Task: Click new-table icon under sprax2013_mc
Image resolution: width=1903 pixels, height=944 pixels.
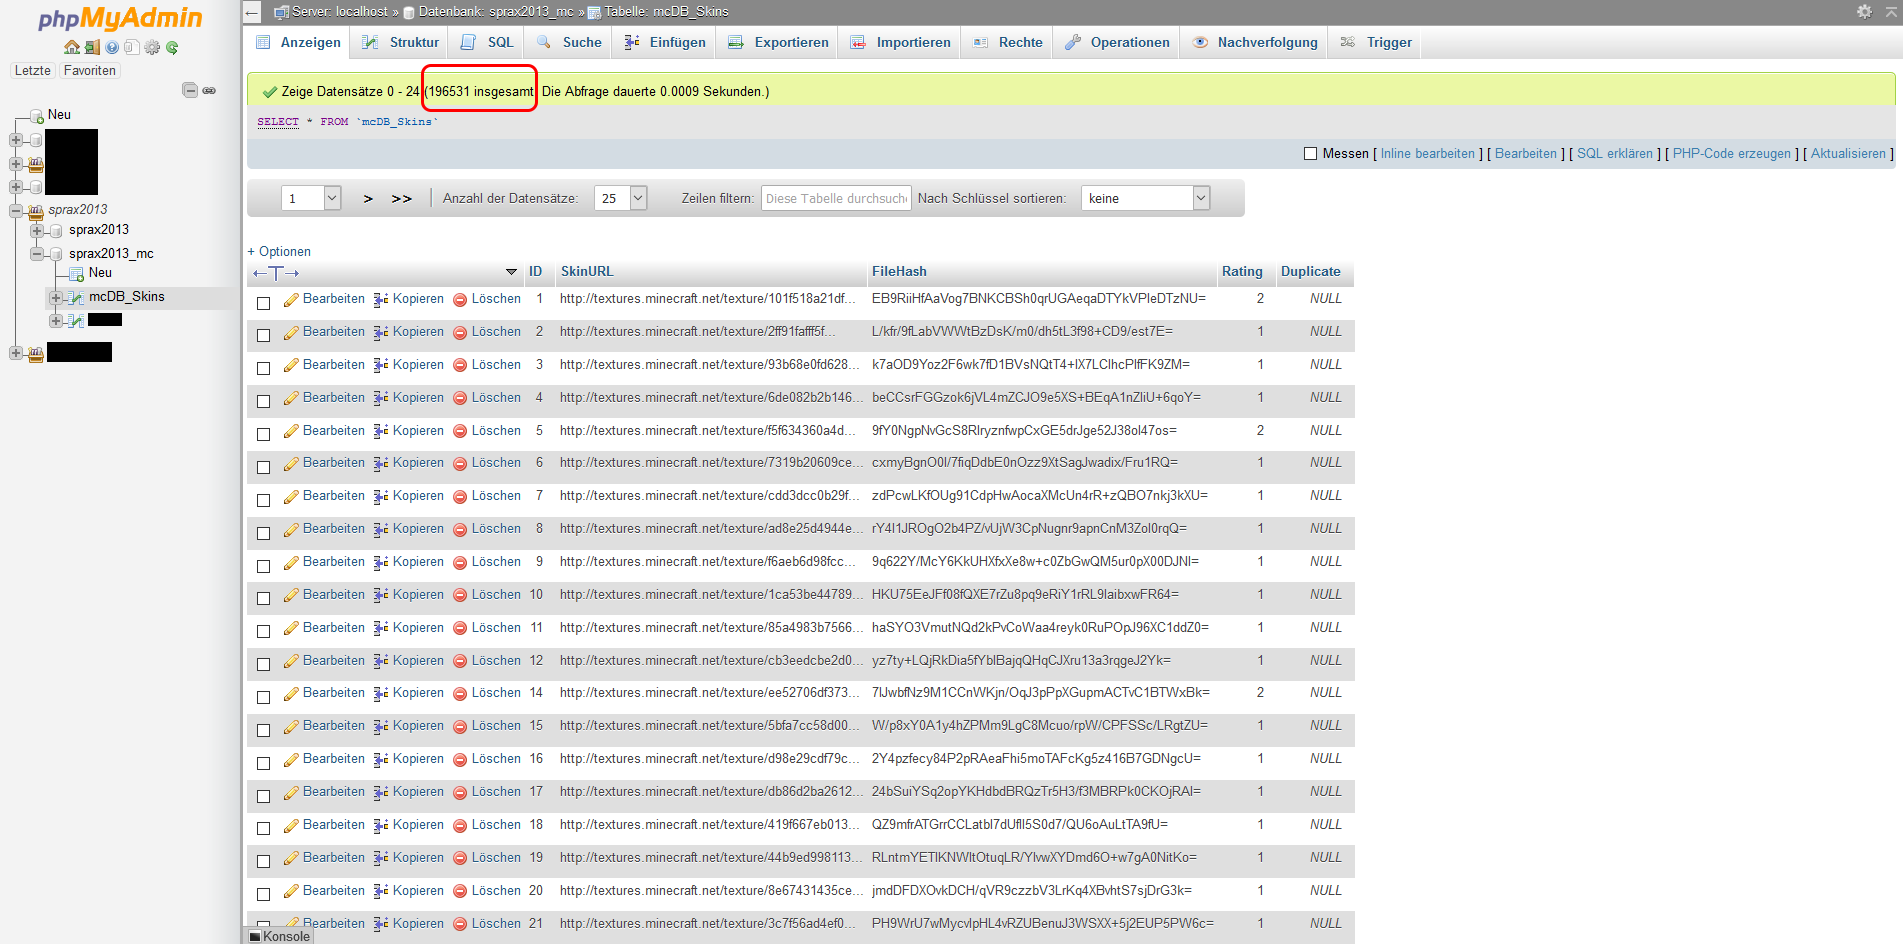Action: click(76, 273)
